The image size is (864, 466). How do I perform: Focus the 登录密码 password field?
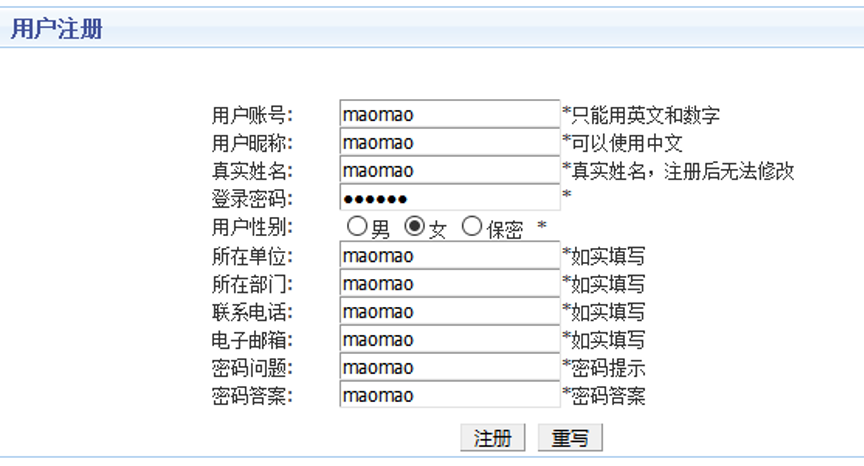449,198
